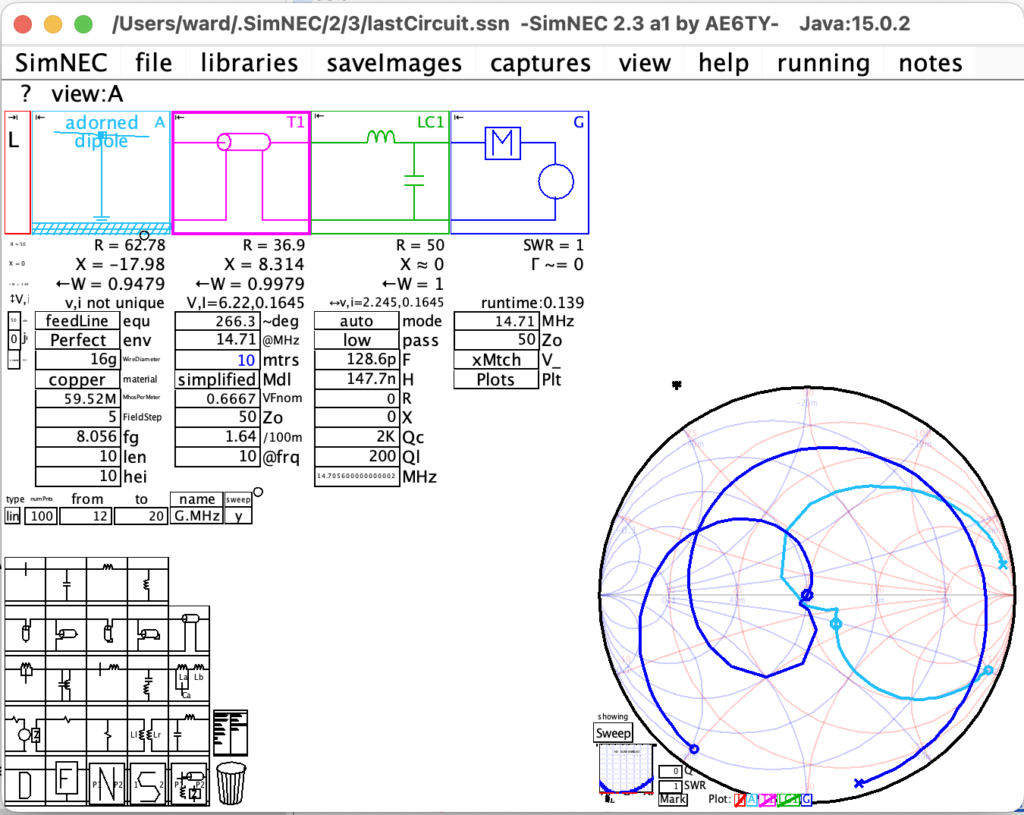Open the saveImages menu

click(393, 62)
